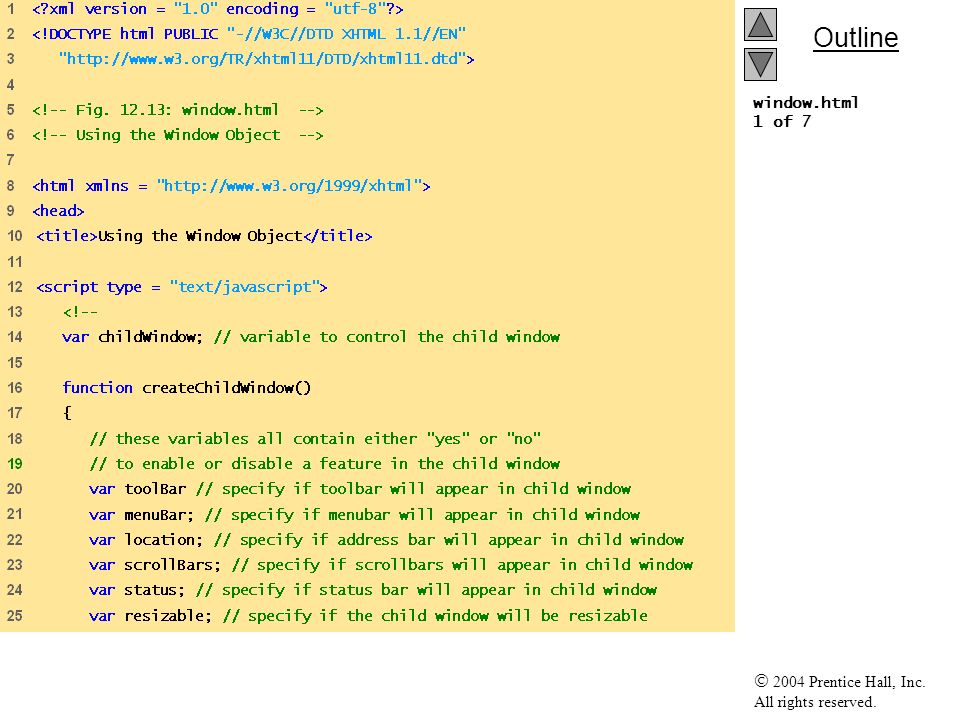
Task: Click the comment about "yes" or "no" variables
Action: click(315, 438)
